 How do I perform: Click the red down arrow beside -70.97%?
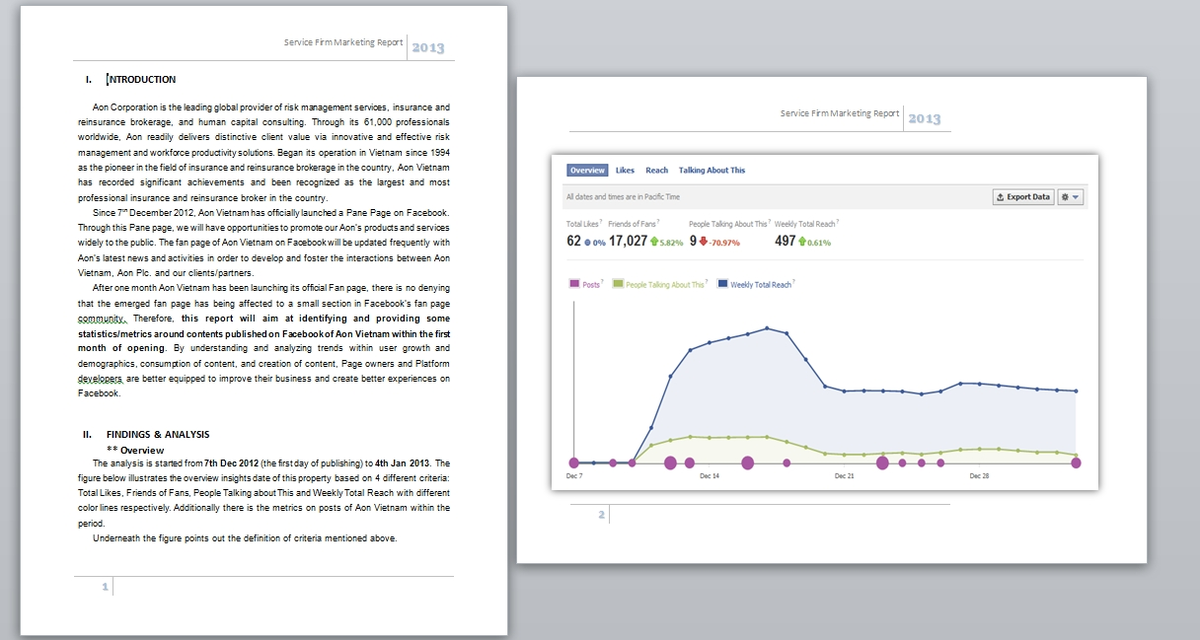pyautogui.click(x=704, y=241)
